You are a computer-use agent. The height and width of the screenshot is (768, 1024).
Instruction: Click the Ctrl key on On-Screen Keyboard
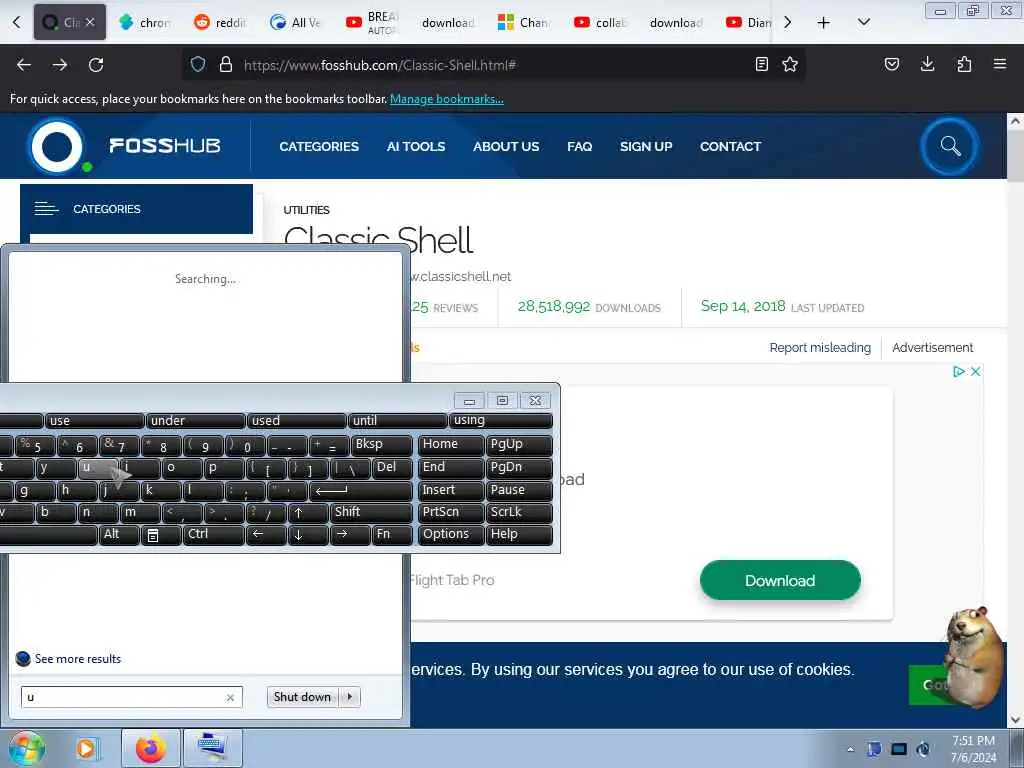click(214, 534)
